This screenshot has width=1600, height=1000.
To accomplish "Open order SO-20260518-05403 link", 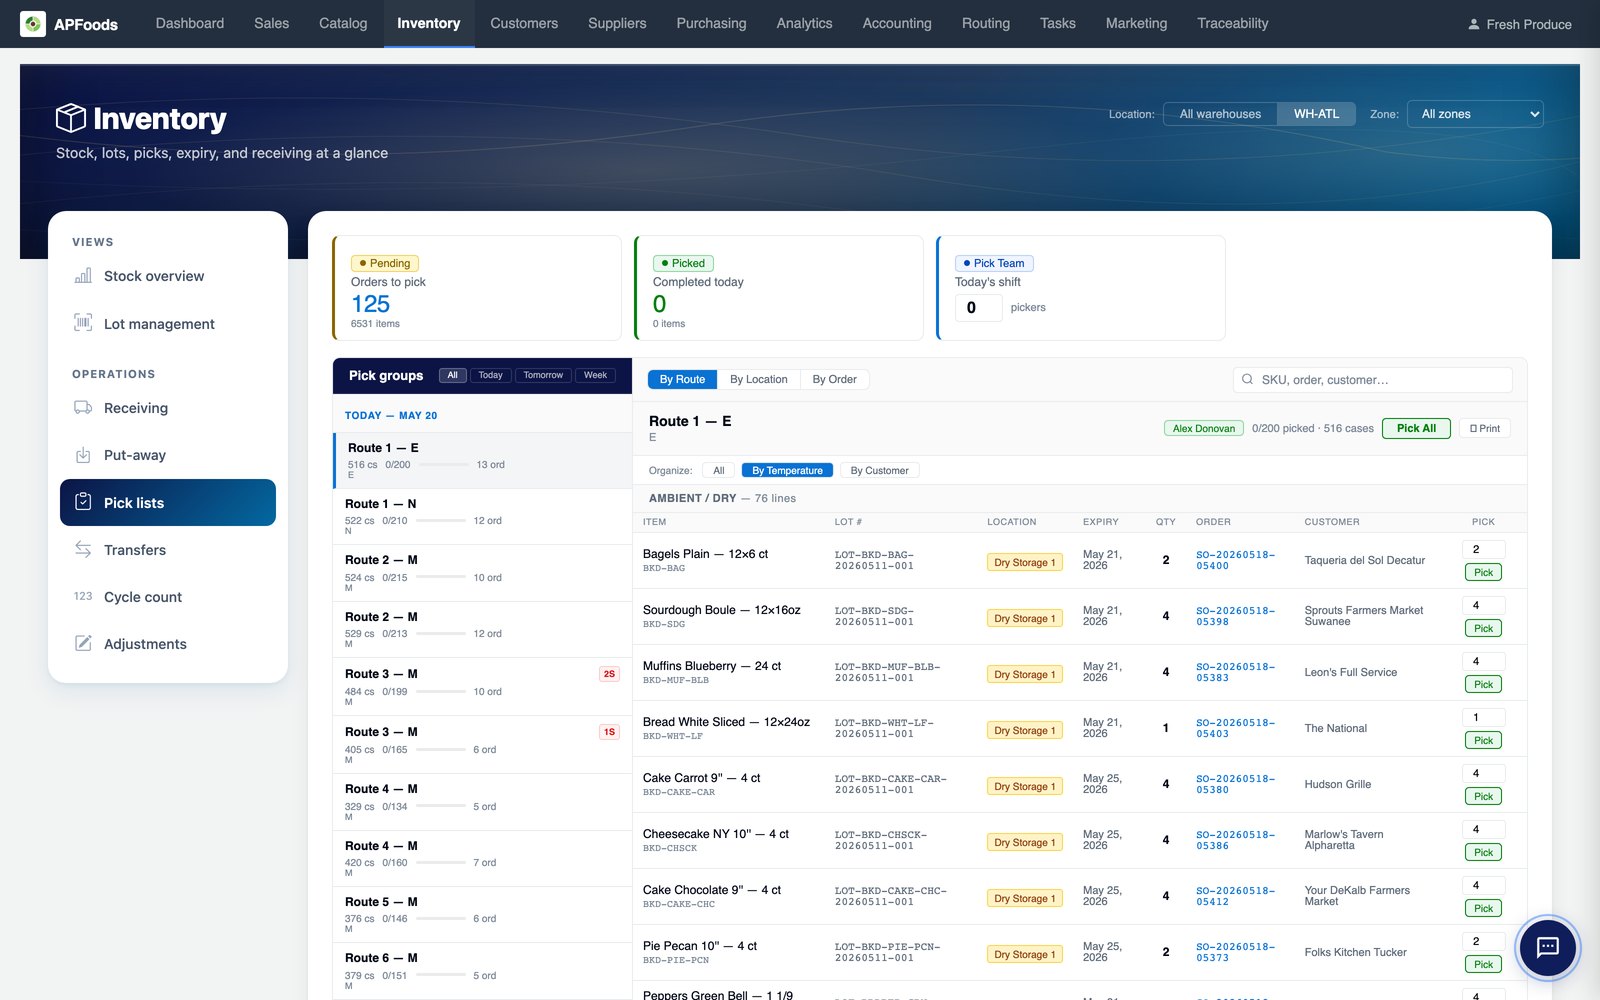I will (1235, 728).
